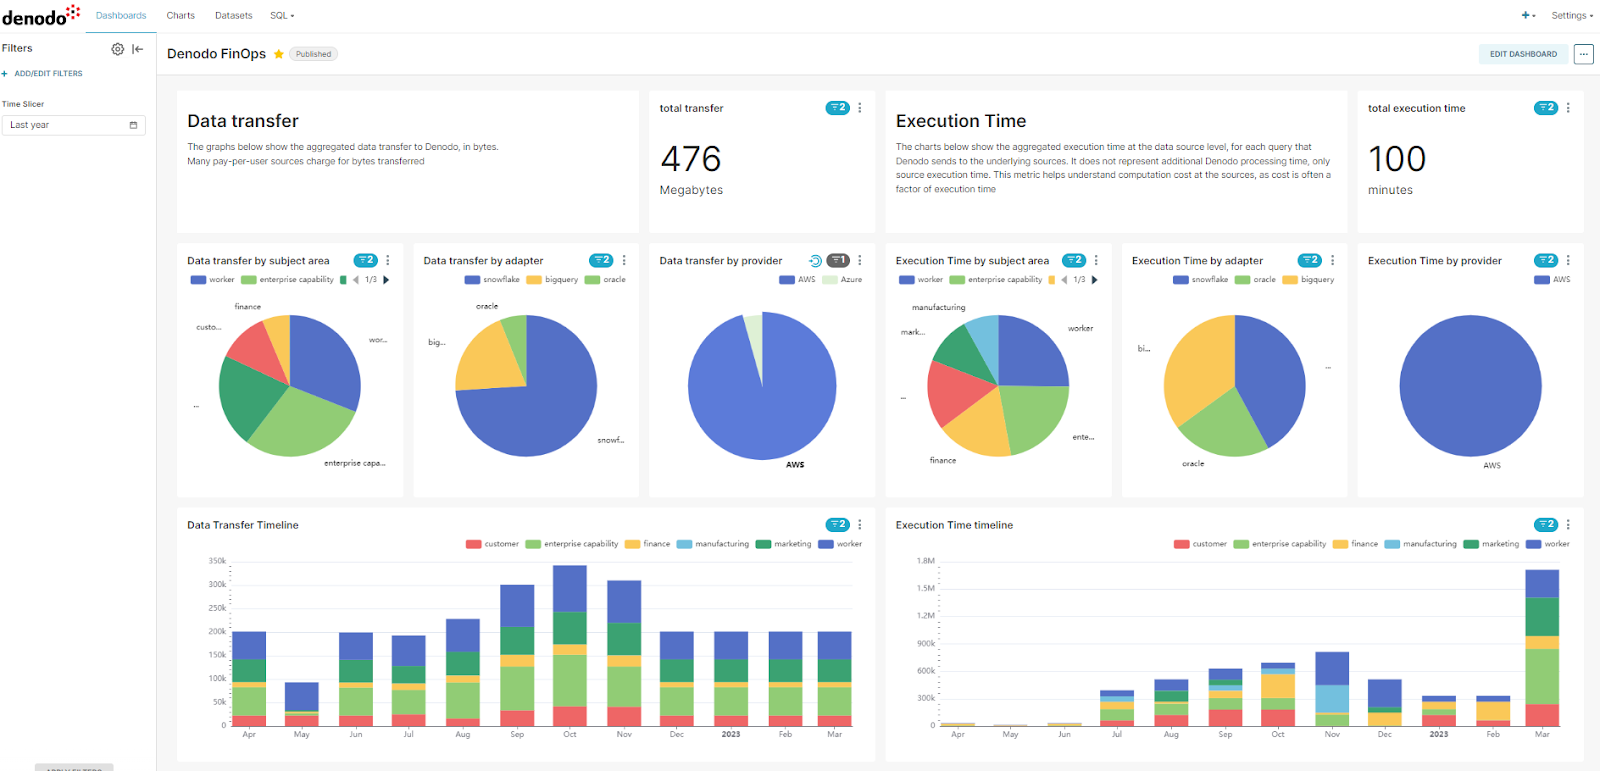Click Mar bar in Execution Time timeline

pyautogui.click(x=1542, y=647)
